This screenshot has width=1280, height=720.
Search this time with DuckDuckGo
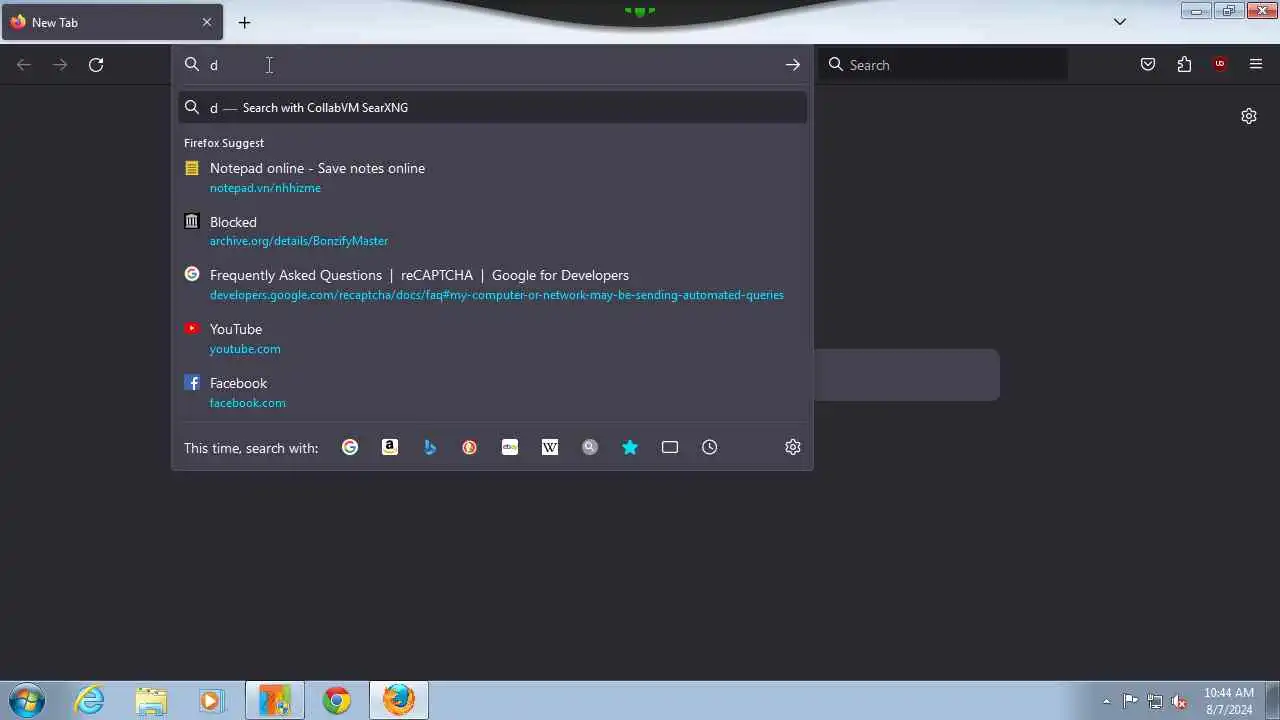pos(470,447)
